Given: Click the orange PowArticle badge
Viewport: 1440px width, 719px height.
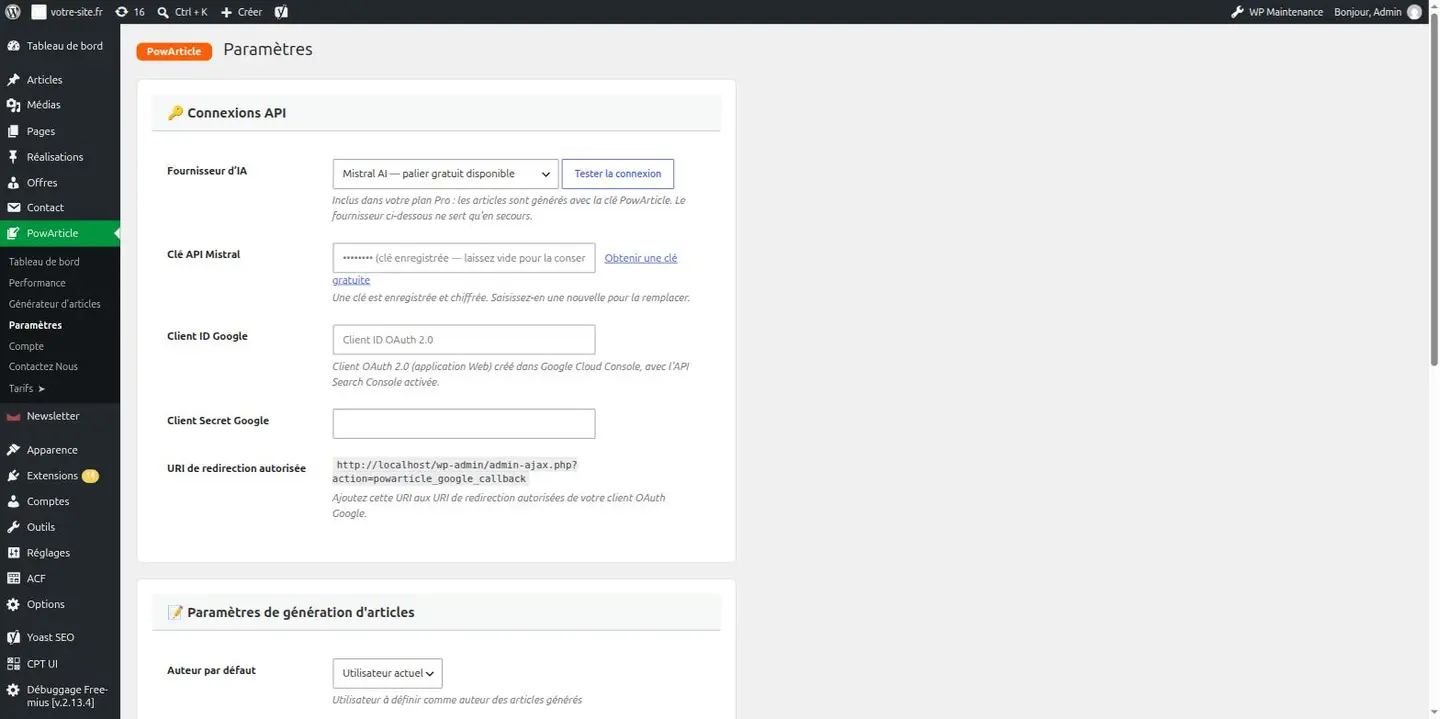Looking at the screenshot, I should pos(174,51).
